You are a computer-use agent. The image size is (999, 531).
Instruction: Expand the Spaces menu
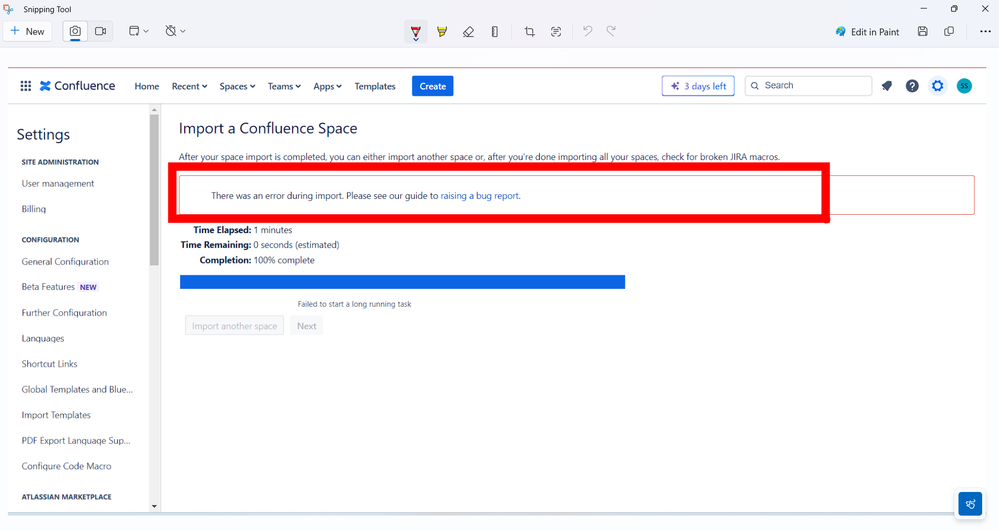point(237,86)
